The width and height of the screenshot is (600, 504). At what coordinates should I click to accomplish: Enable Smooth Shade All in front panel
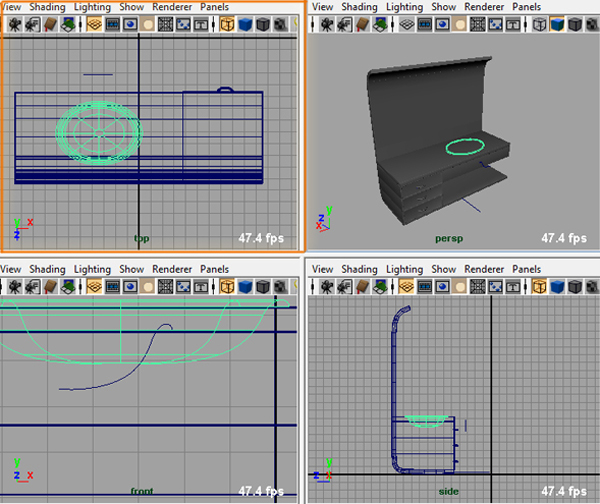point(245,287)
